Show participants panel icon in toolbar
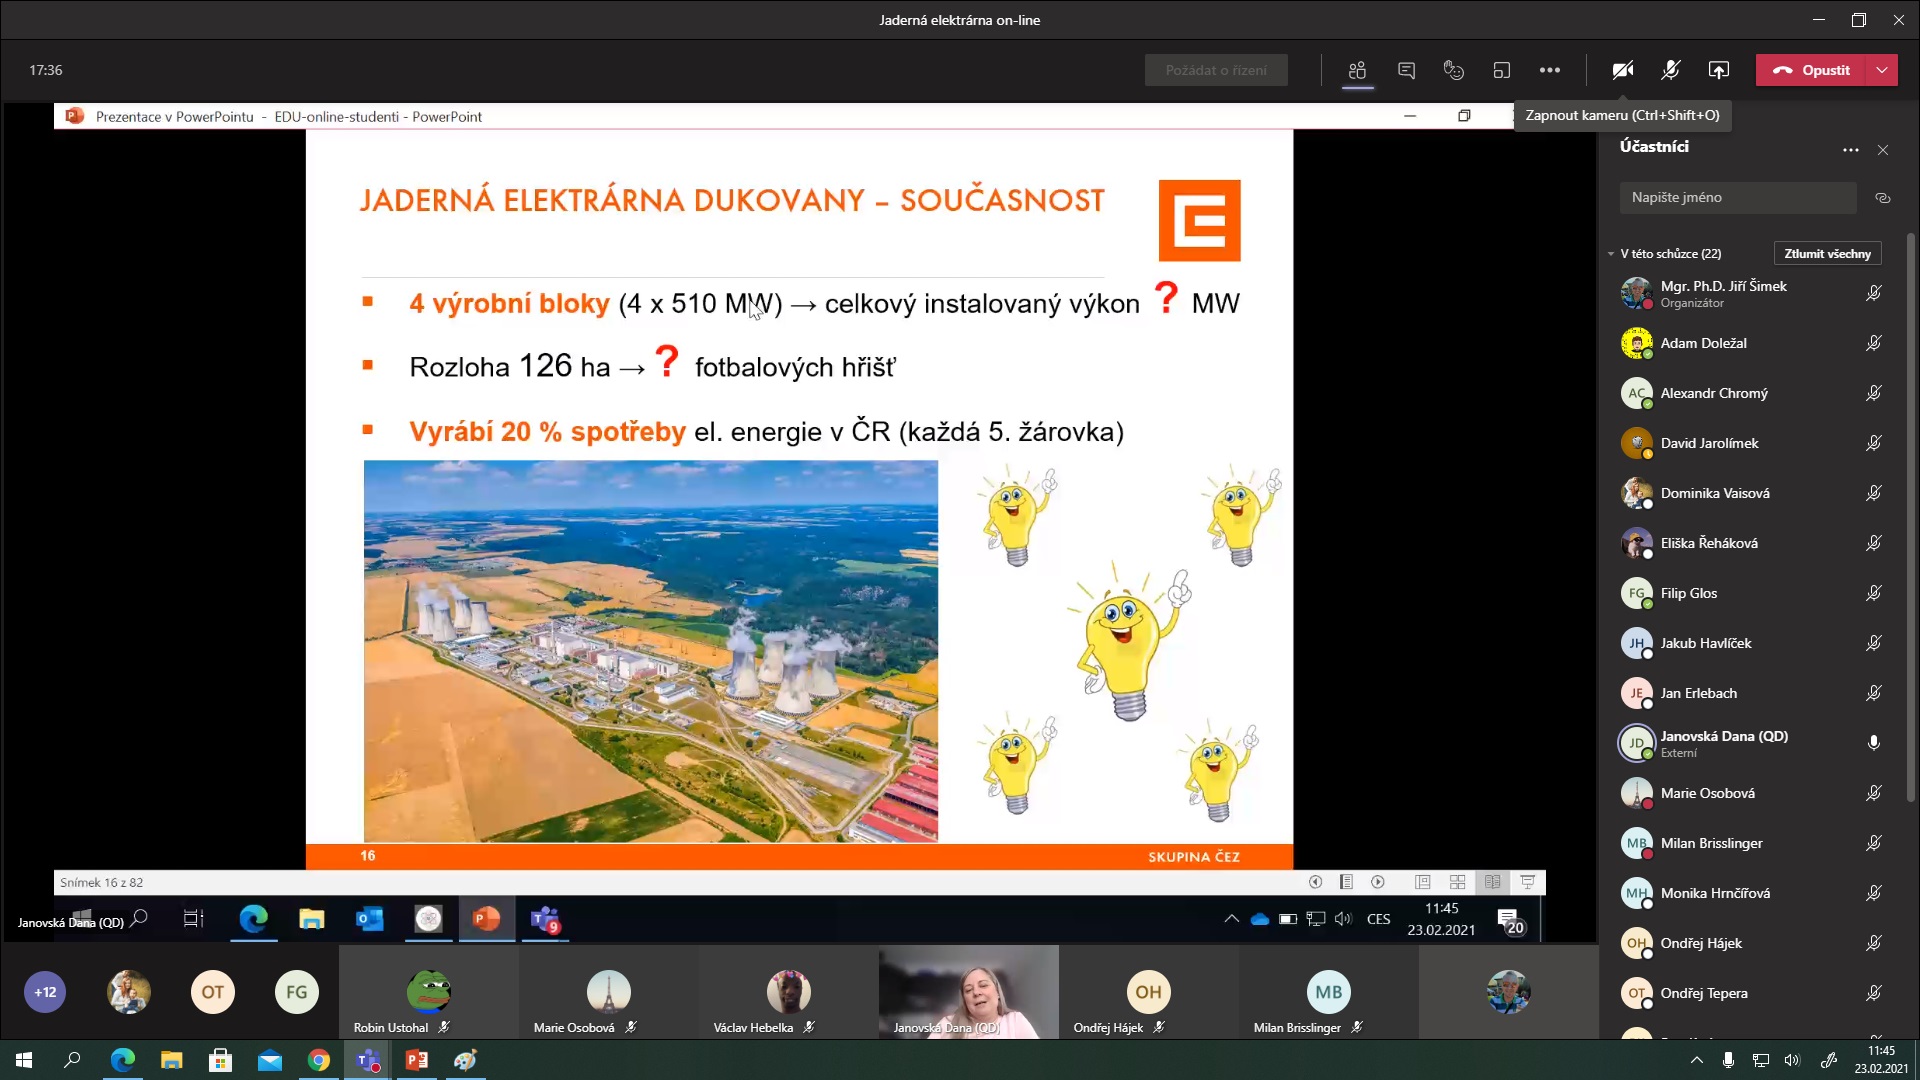This screenshot has height=1080, width=1920. coord(1357,70)
